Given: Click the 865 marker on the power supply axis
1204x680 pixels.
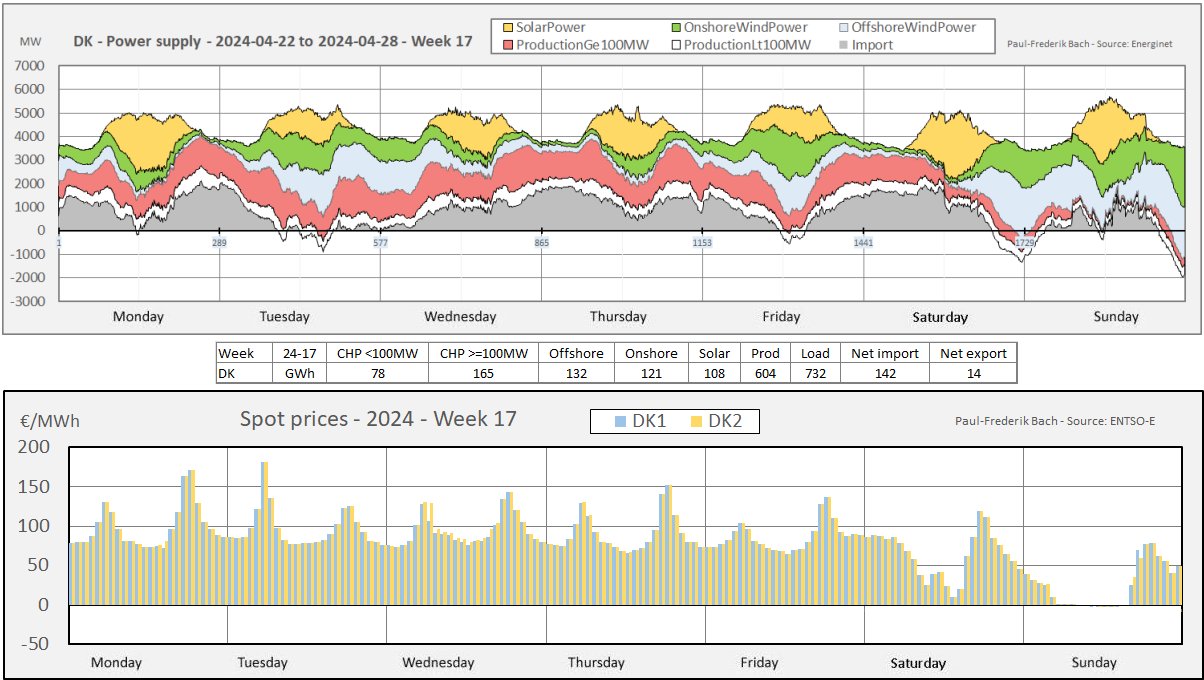Looking at the screenshot, I should [x=541, y=243].
